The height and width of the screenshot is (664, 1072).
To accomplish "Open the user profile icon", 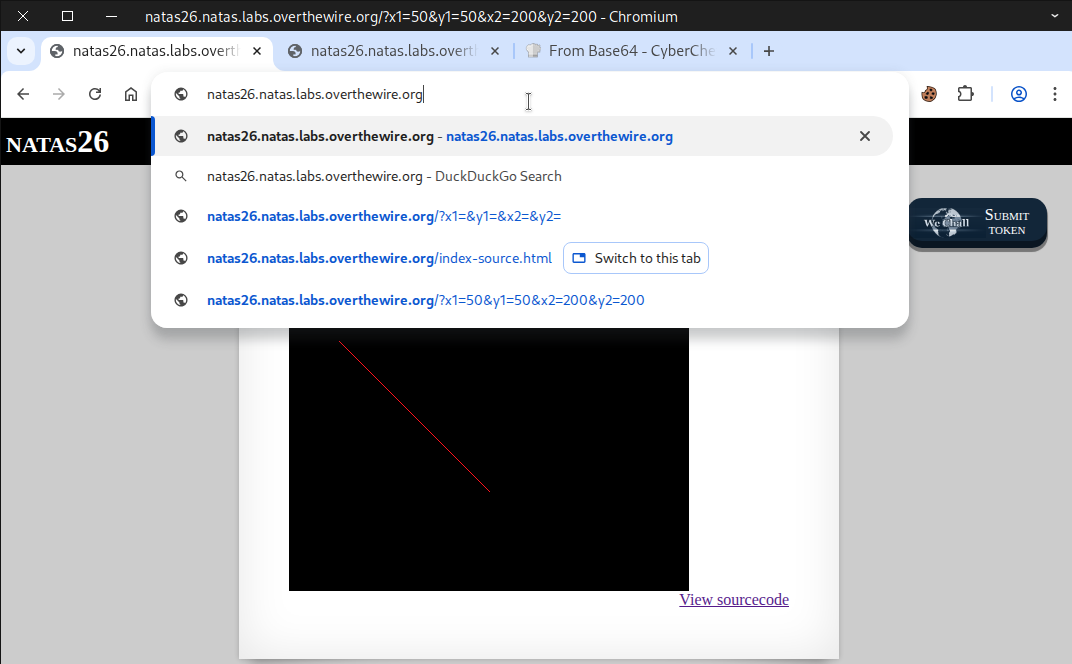I will (1019, 94).
